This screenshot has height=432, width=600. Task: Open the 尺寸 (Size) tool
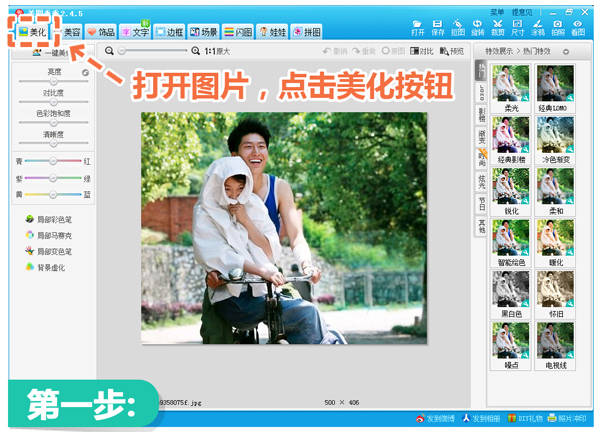coord(518,26)
